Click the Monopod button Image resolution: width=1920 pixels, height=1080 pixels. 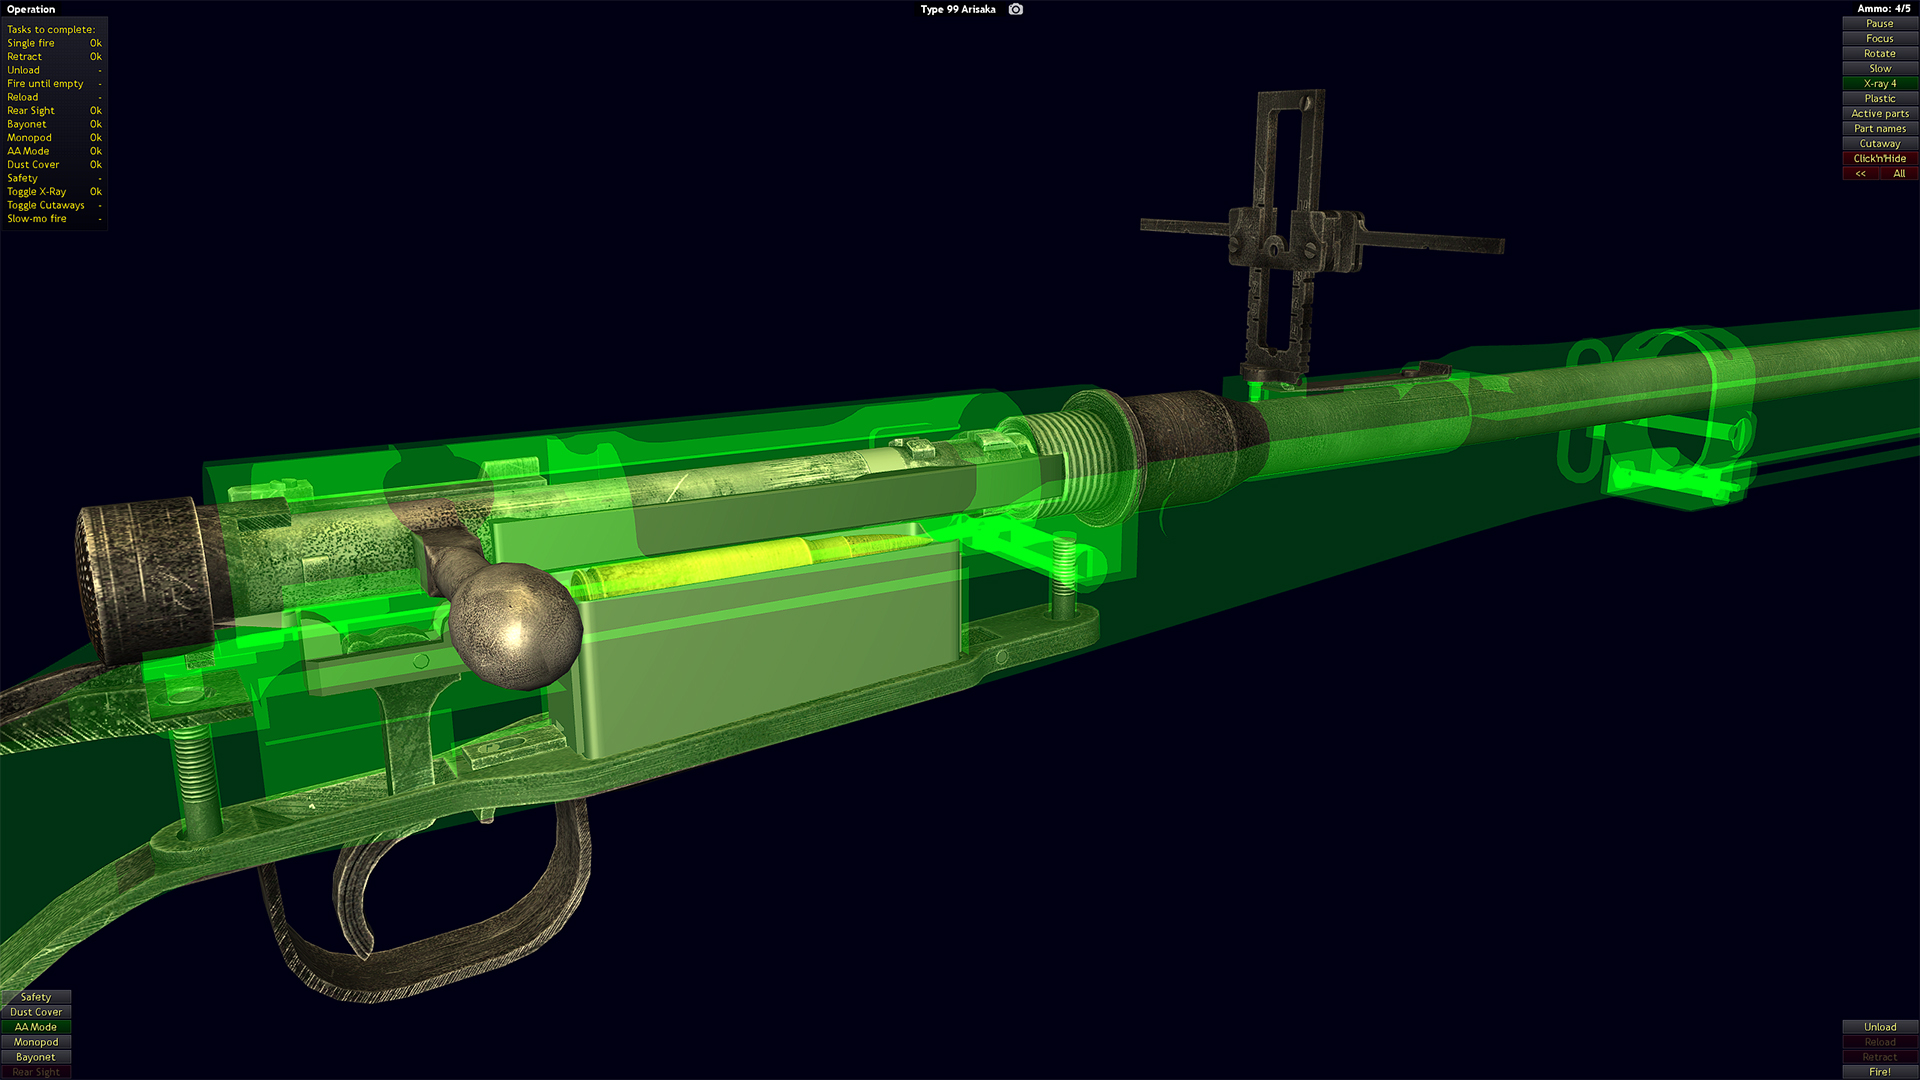coord(36,1042)
